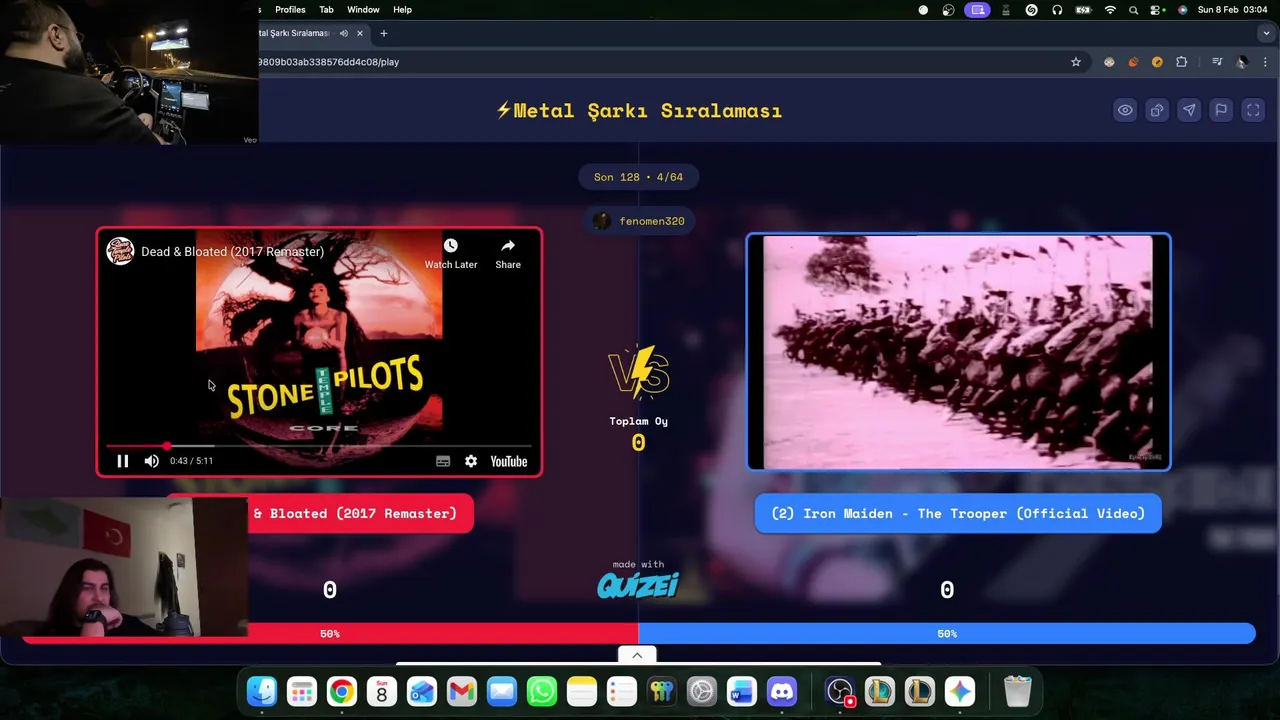Open Finder from the Dock
The height and width of the screenshot is (720, 1280).
click(x=262, y=691)
